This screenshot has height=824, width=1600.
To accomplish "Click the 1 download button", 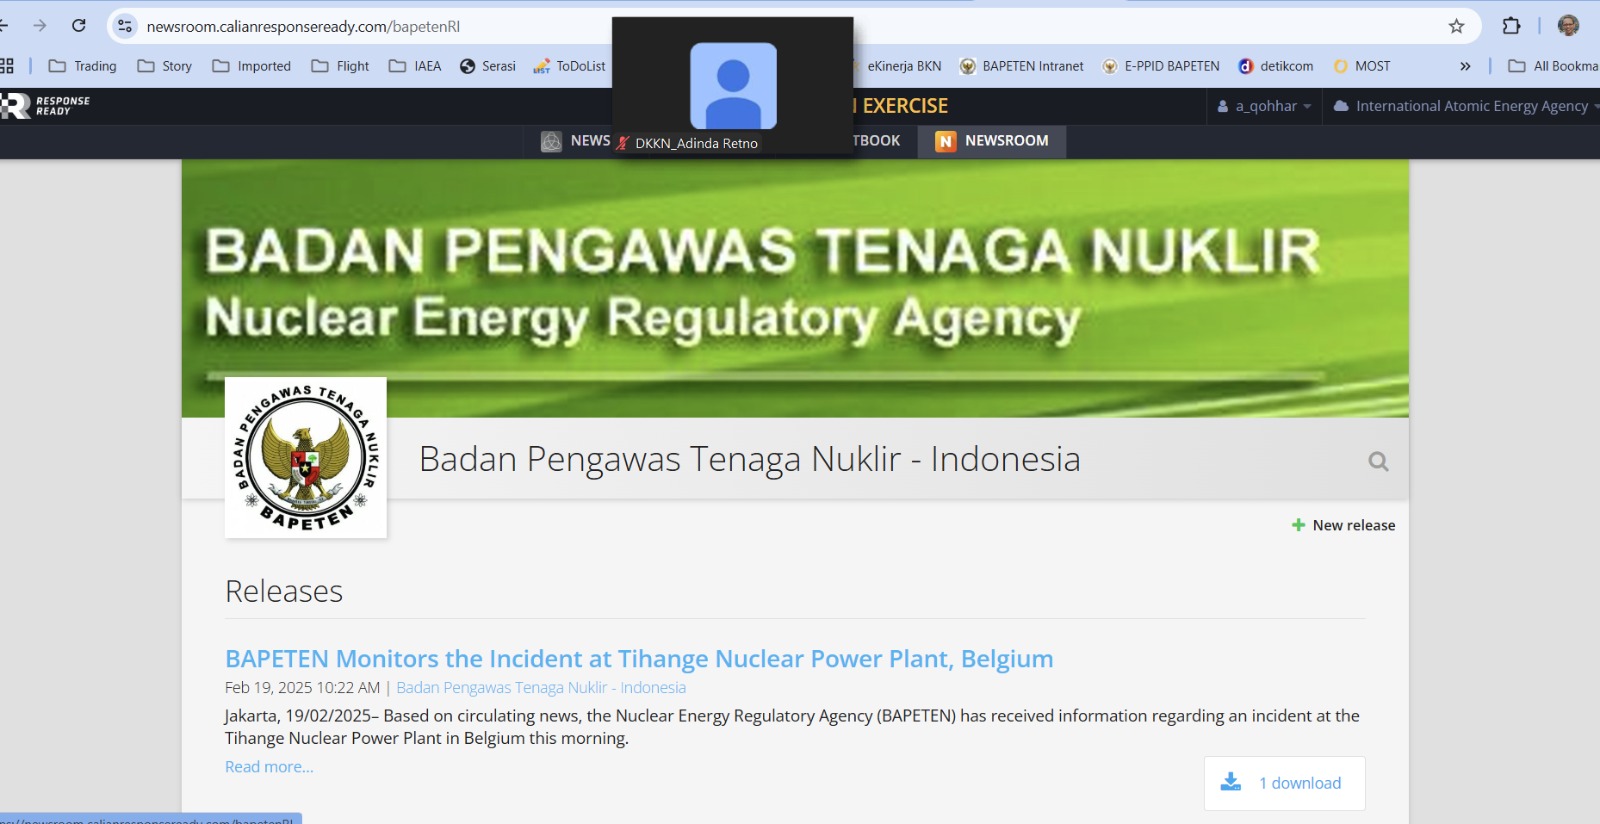I will 1284,783.
